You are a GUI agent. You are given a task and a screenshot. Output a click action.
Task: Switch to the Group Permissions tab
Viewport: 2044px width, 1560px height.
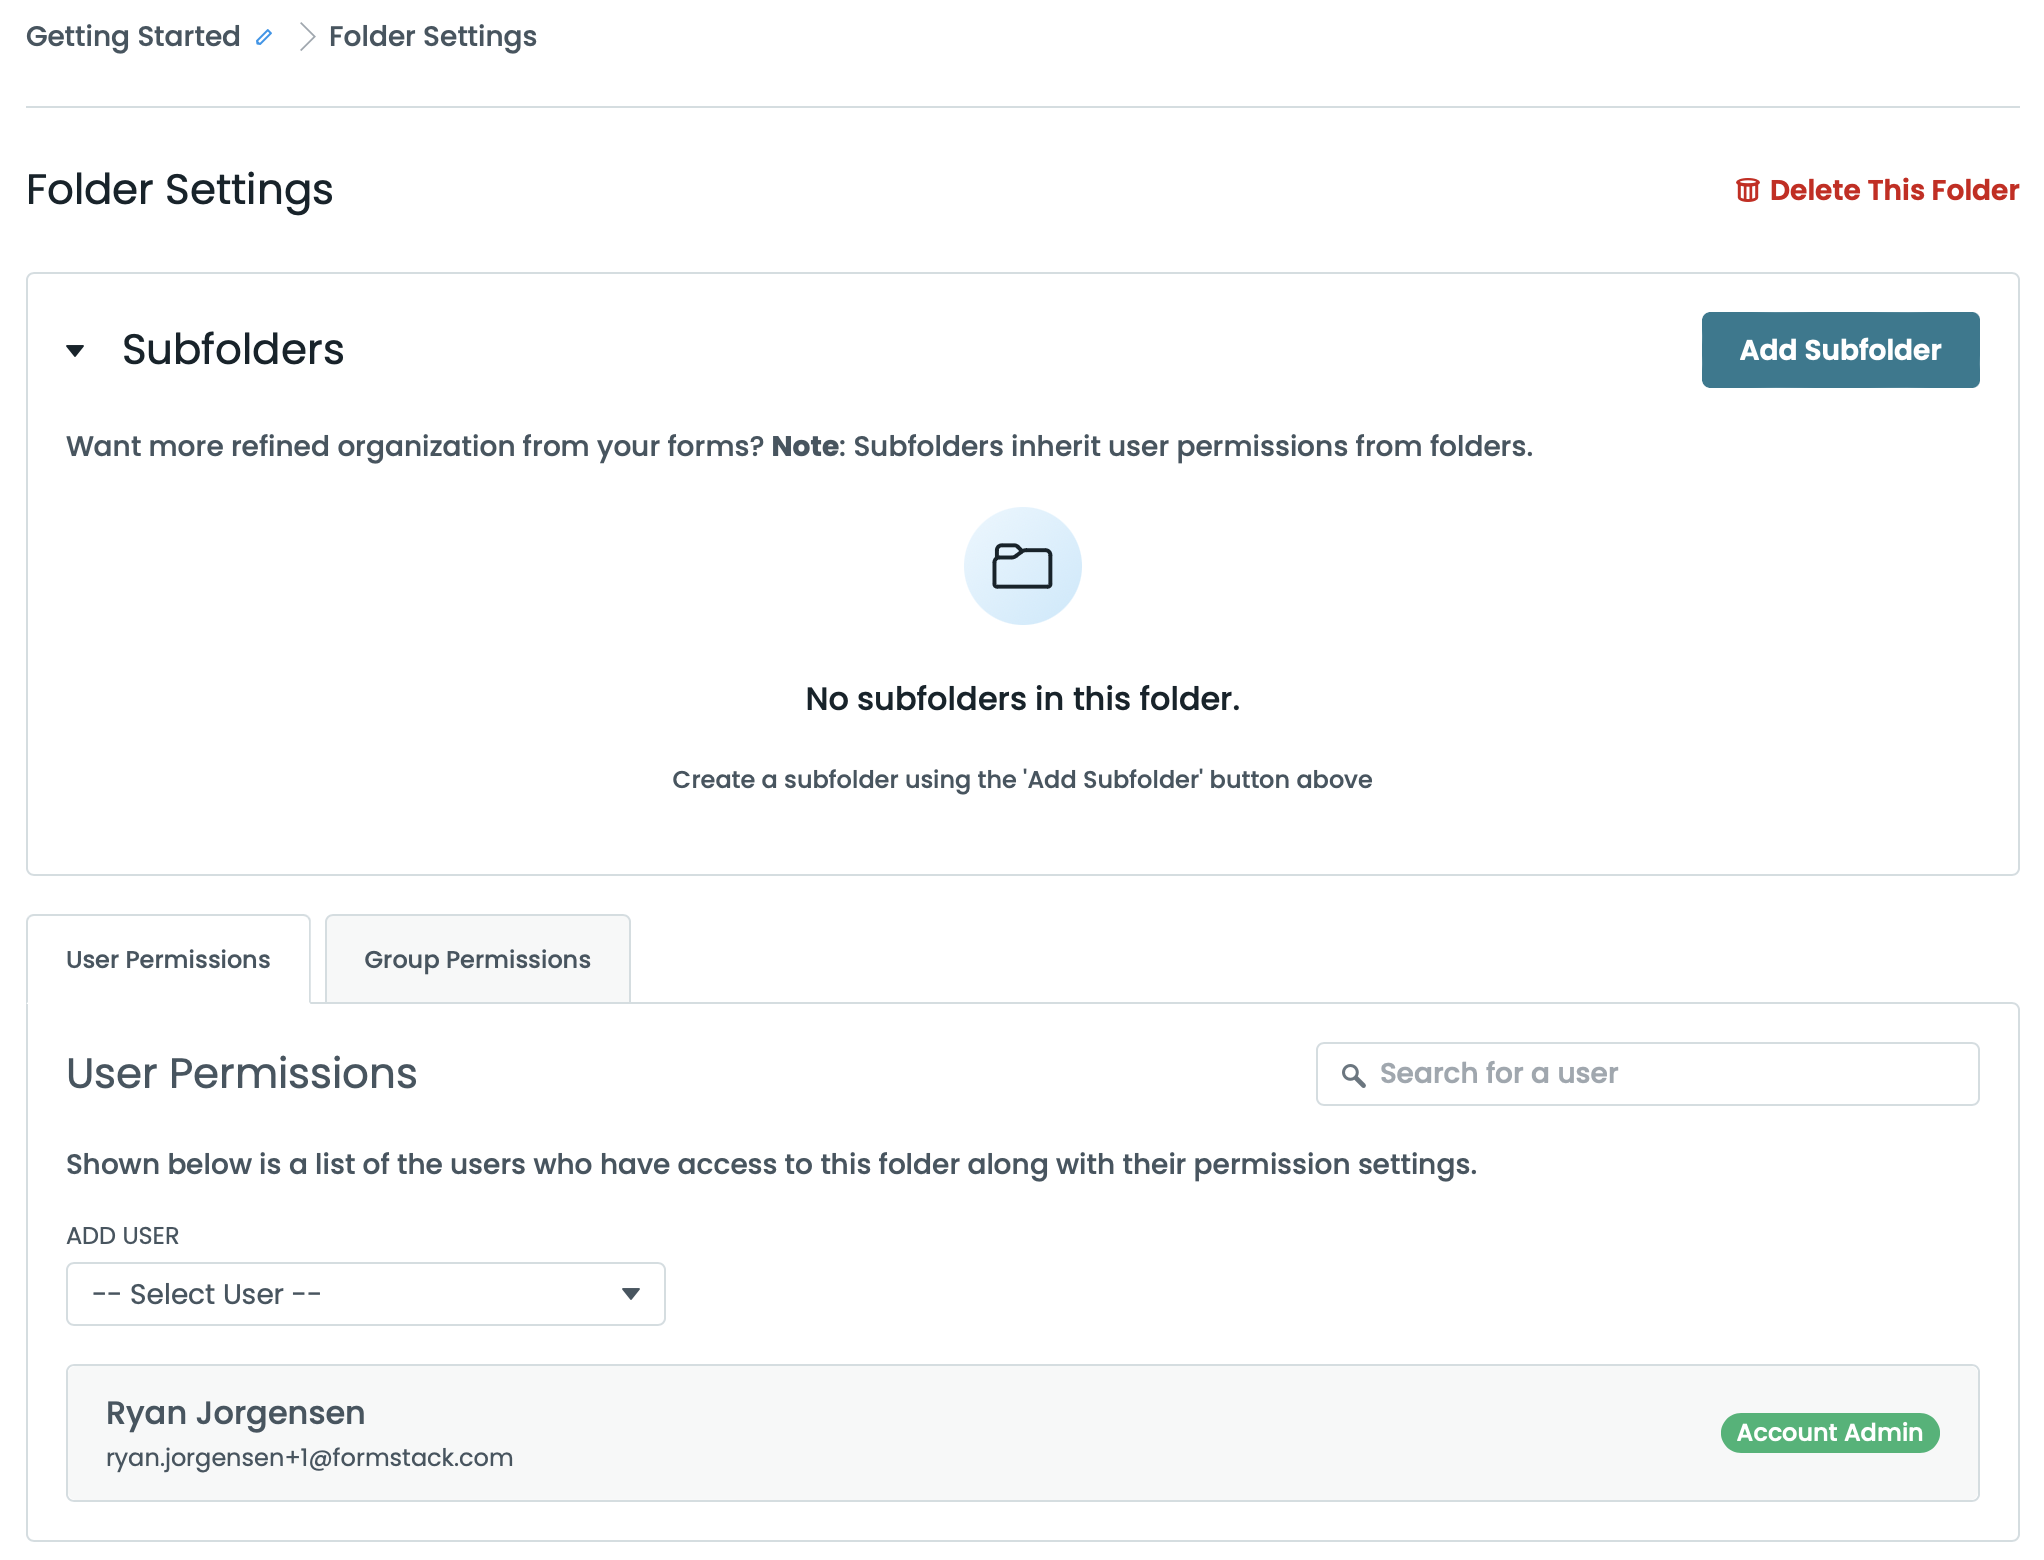point(477,960)
